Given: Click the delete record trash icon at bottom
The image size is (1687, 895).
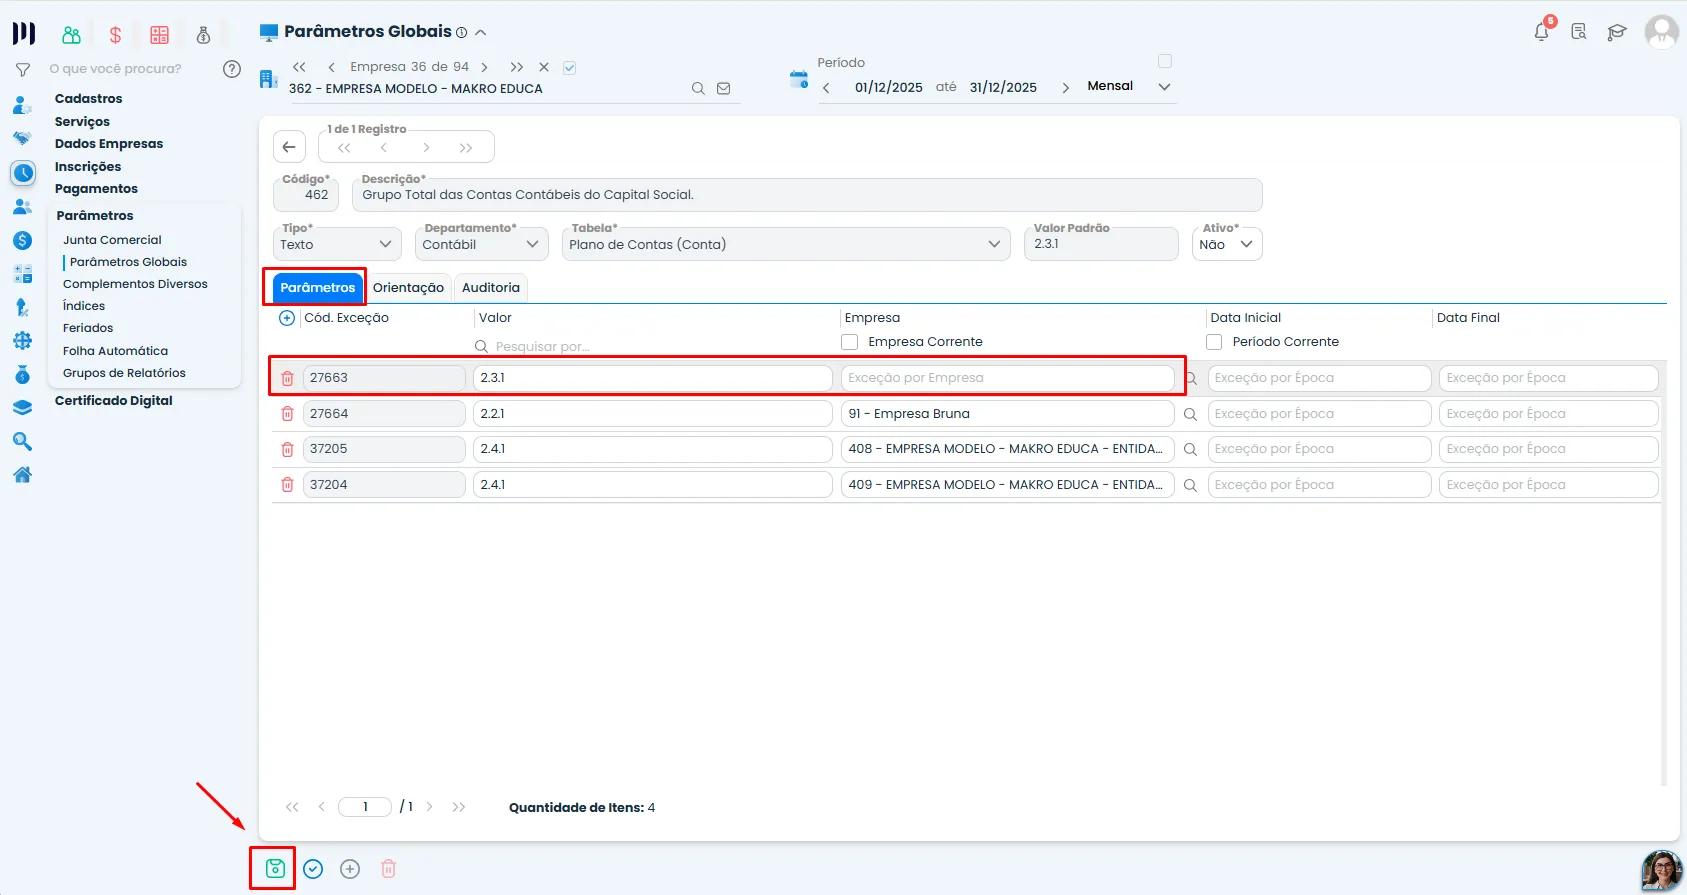Looking at the screenshot, I should pyautogui.click(x=389, y=869).
